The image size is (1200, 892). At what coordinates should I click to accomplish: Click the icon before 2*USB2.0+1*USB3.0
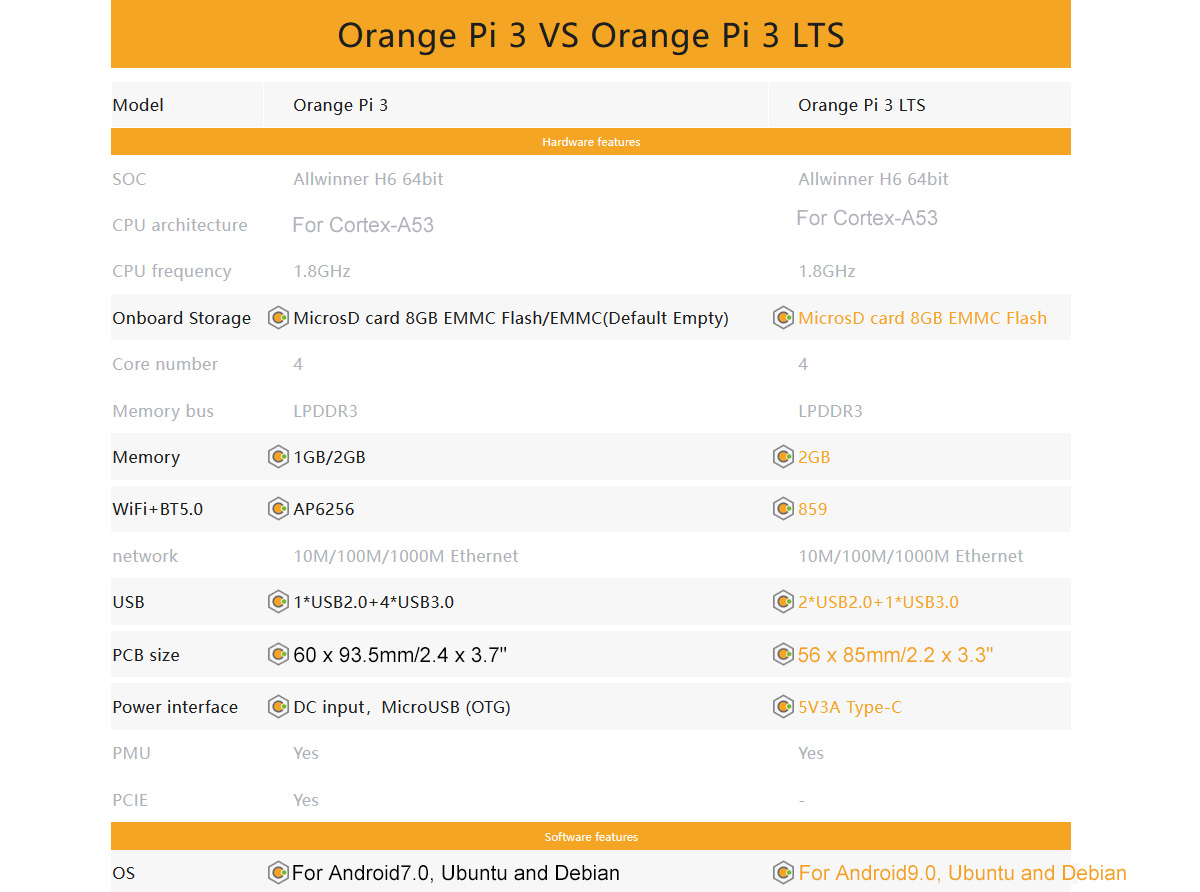tap(784, 602)
